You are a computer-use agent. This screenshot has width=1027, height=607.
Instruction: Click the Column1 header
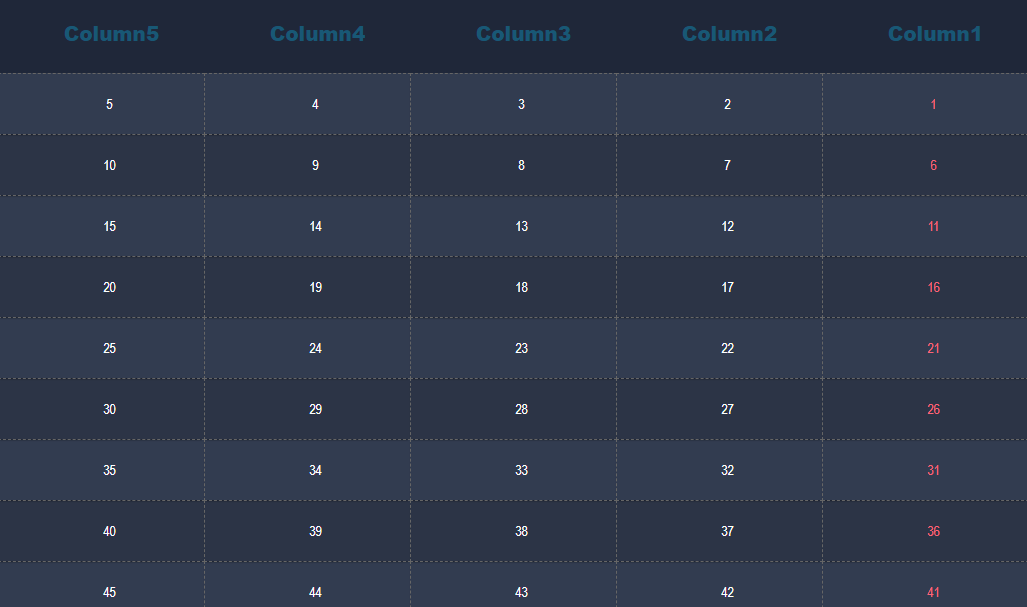(935, 33)
